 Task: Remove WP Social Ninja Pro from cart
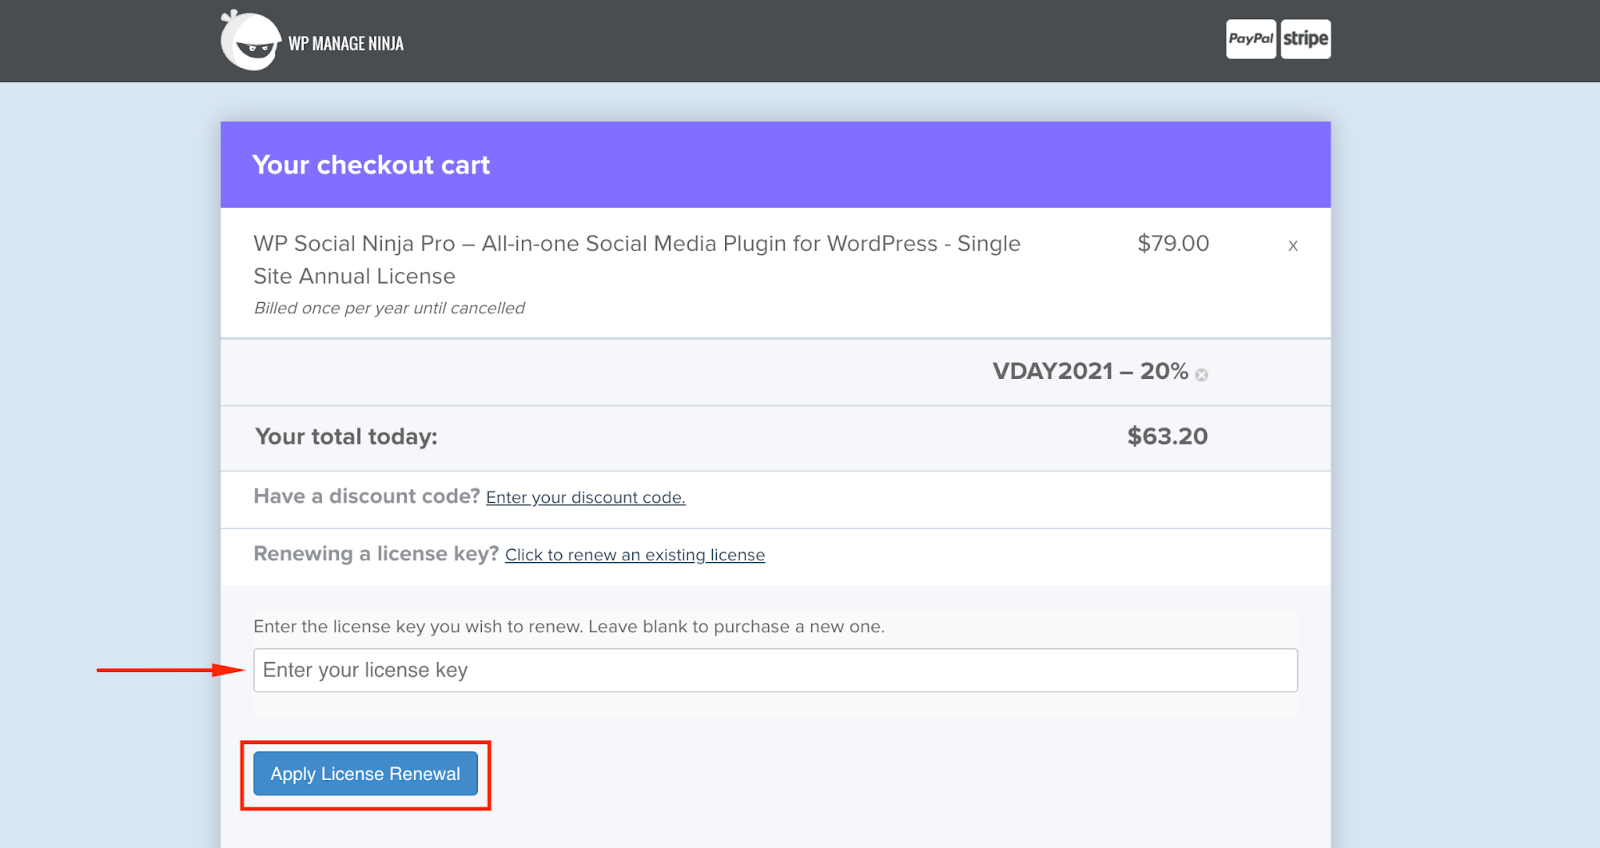click(x=1293, y=246)
